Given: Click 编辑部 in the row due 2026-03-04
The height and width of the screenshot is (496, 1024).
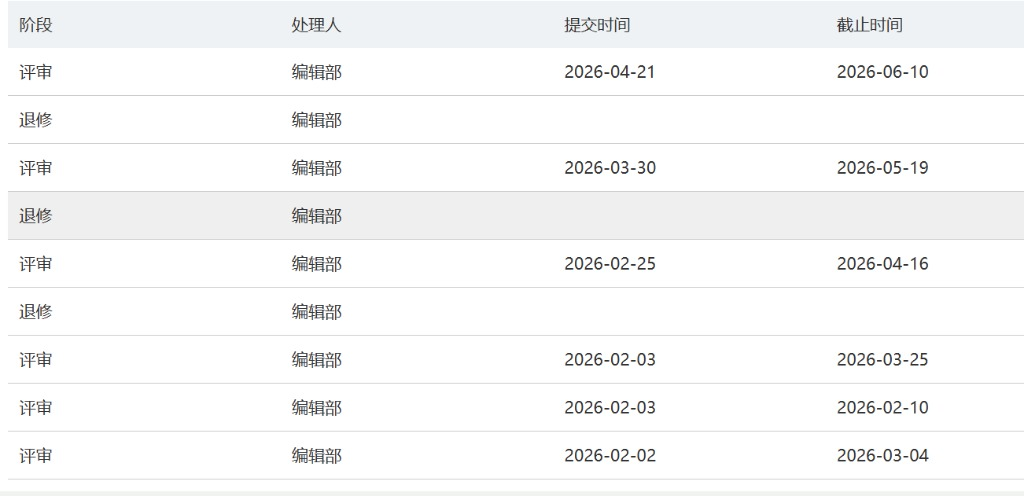Looking at the screenshot, I should tap(316, 456).
